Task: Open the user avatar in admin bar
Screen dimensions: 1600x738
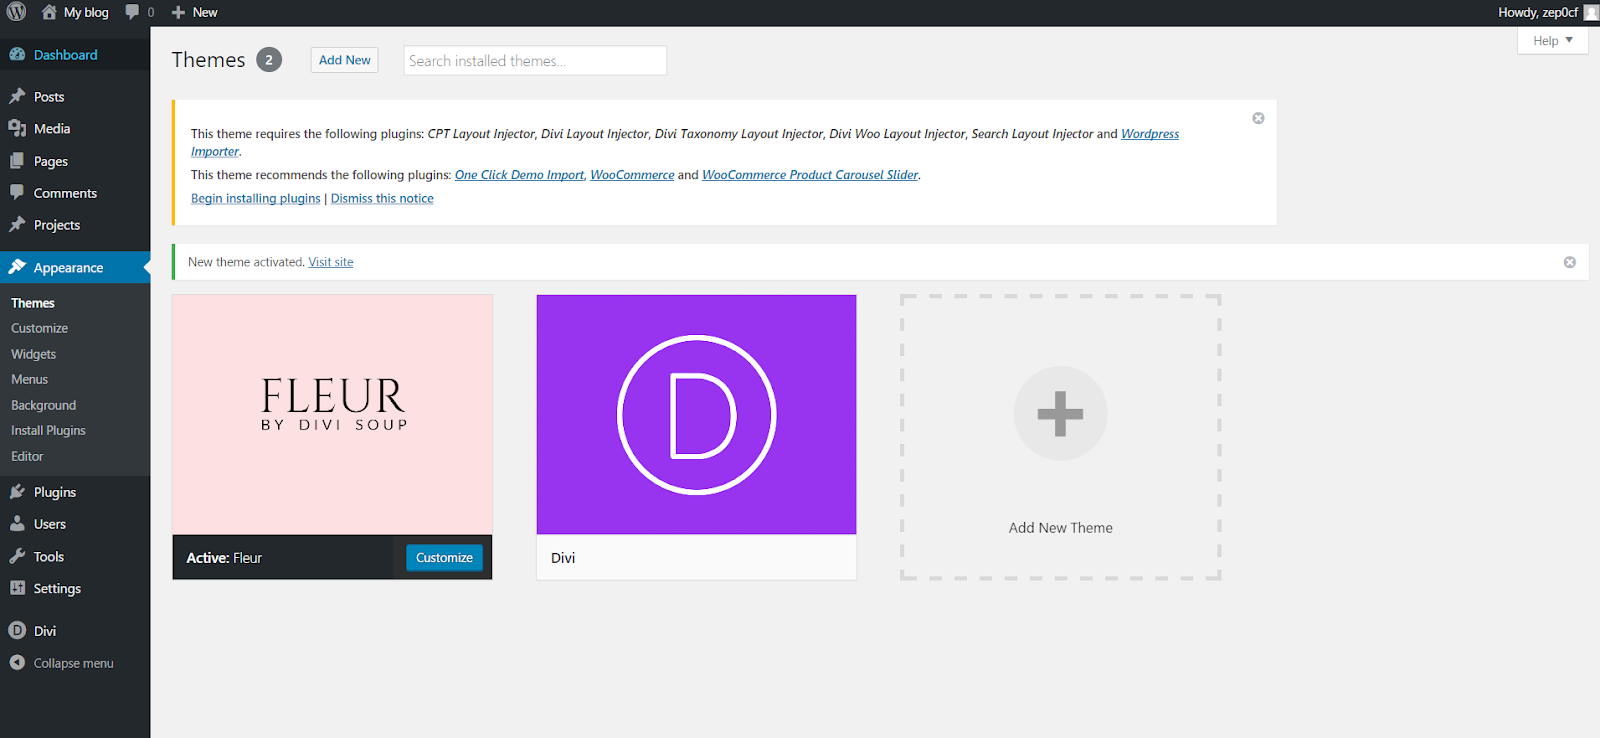Action: [1591, 12]
